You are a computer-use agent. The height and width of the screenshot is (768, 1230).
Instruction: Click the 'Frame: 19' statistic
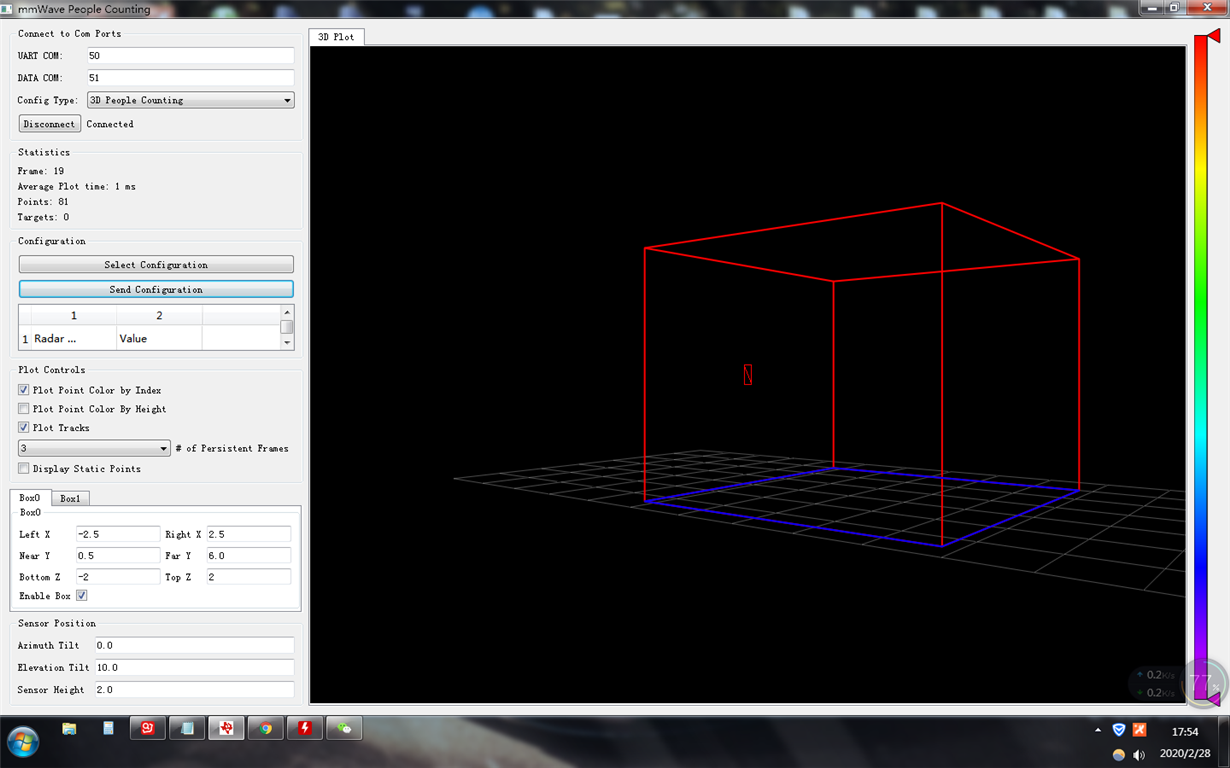41,171
